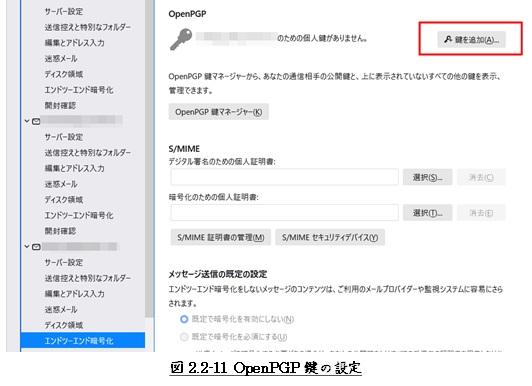This screenshot has height=386, width=532.
Task: Click the 暗号化のための個人証明書 input field
Action: [x=284, y=213]
